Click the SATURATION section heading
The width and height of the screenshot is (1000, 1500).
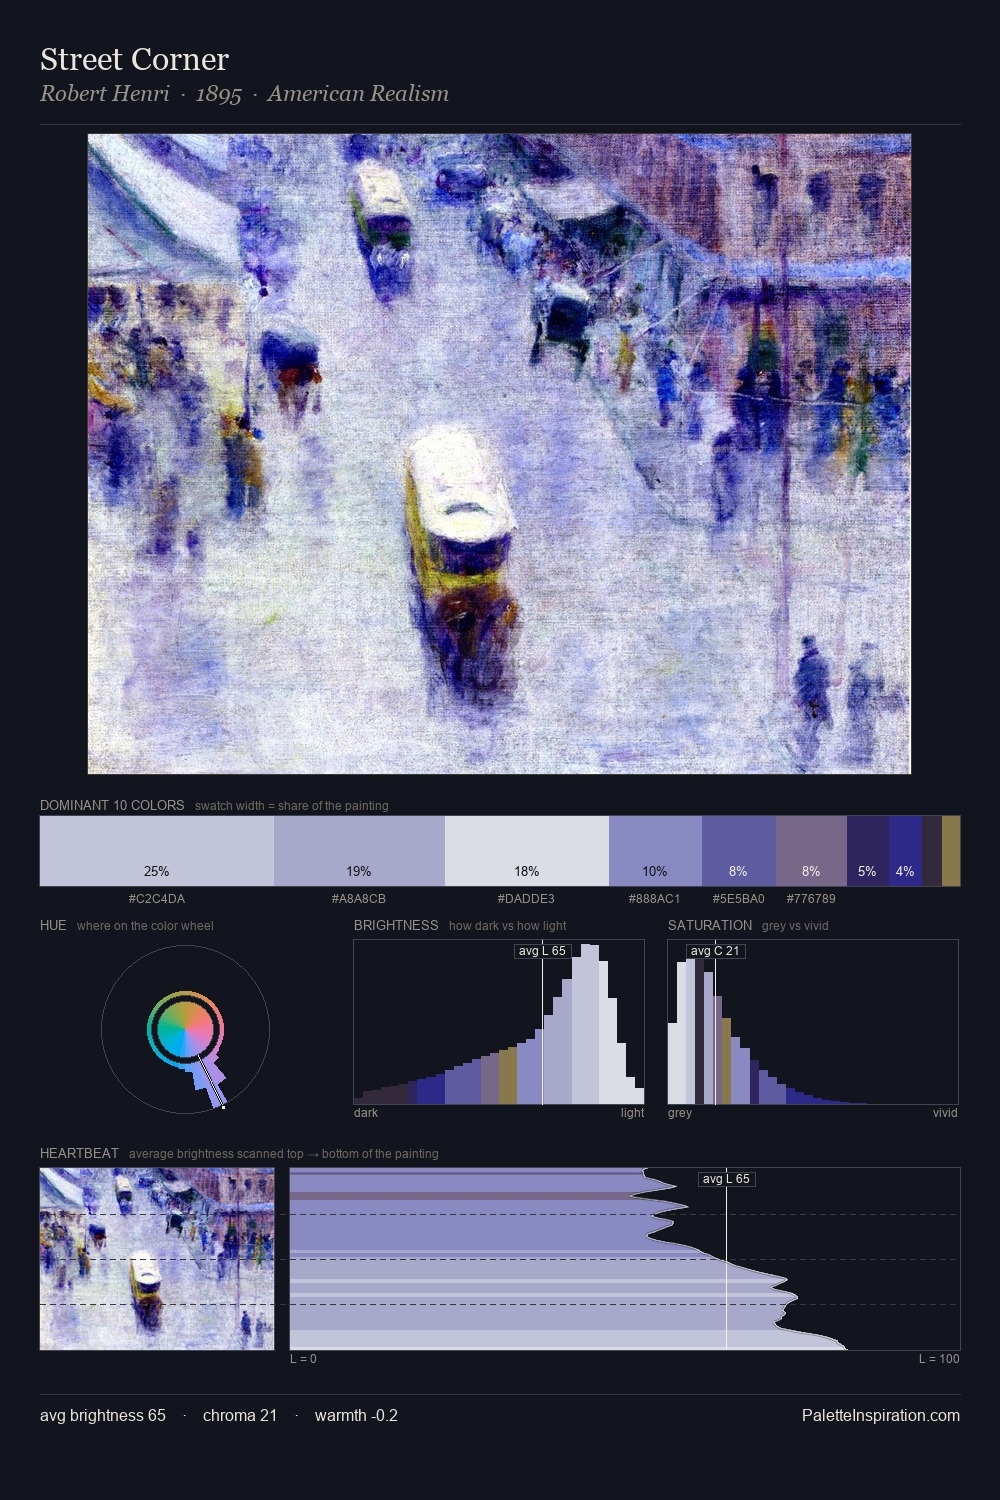[710, 925]
